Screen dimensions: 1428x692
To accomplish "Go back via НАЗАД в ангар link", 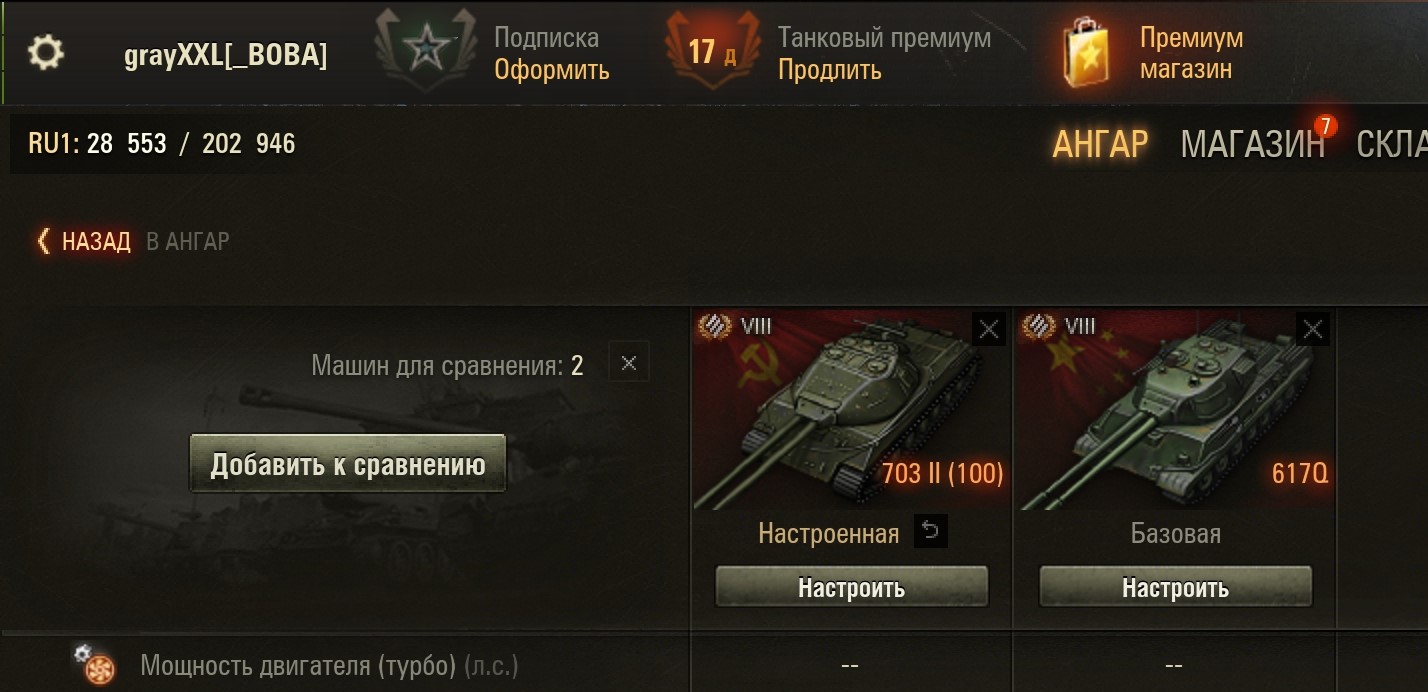I will tap(133, 241).
